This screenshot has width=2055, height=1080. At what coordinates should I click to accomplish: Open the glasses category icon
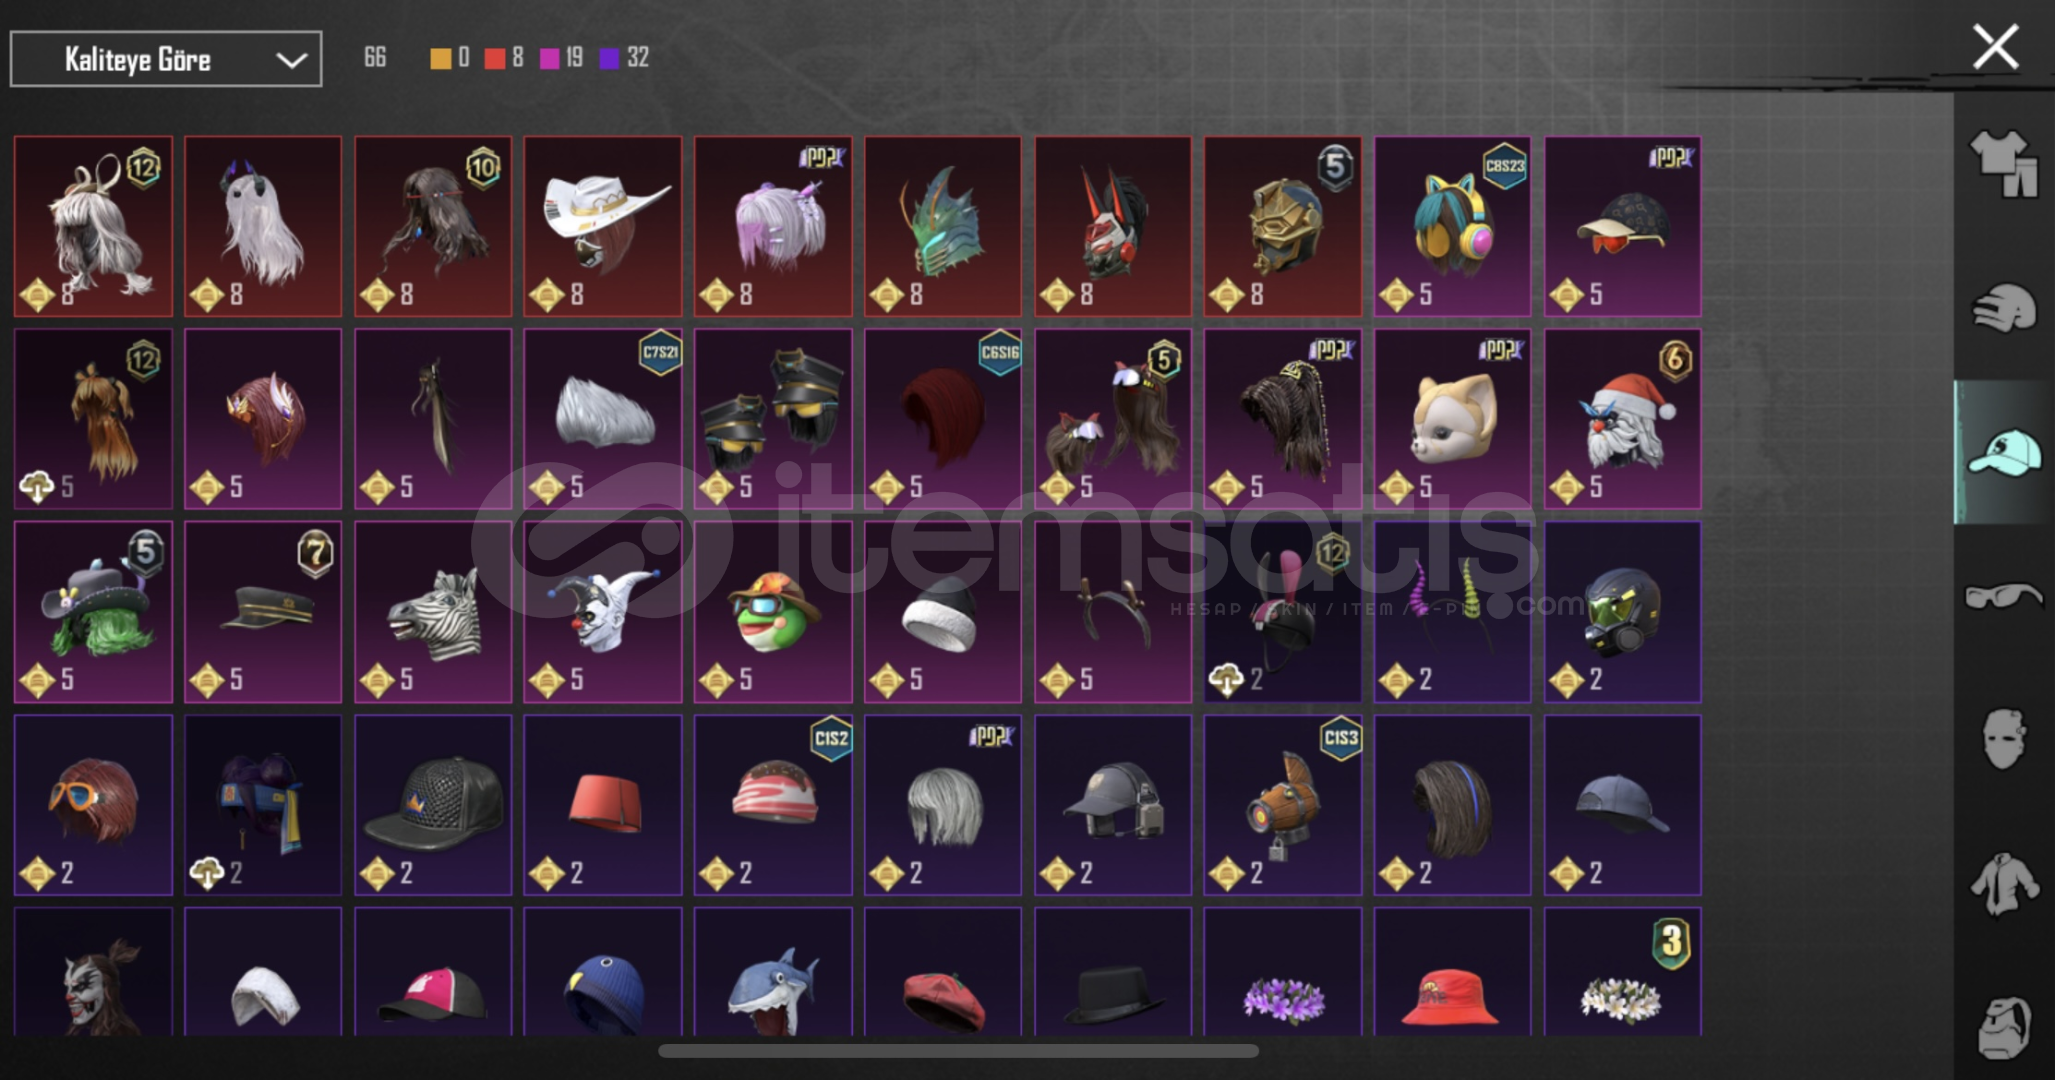coord(2005,597)
